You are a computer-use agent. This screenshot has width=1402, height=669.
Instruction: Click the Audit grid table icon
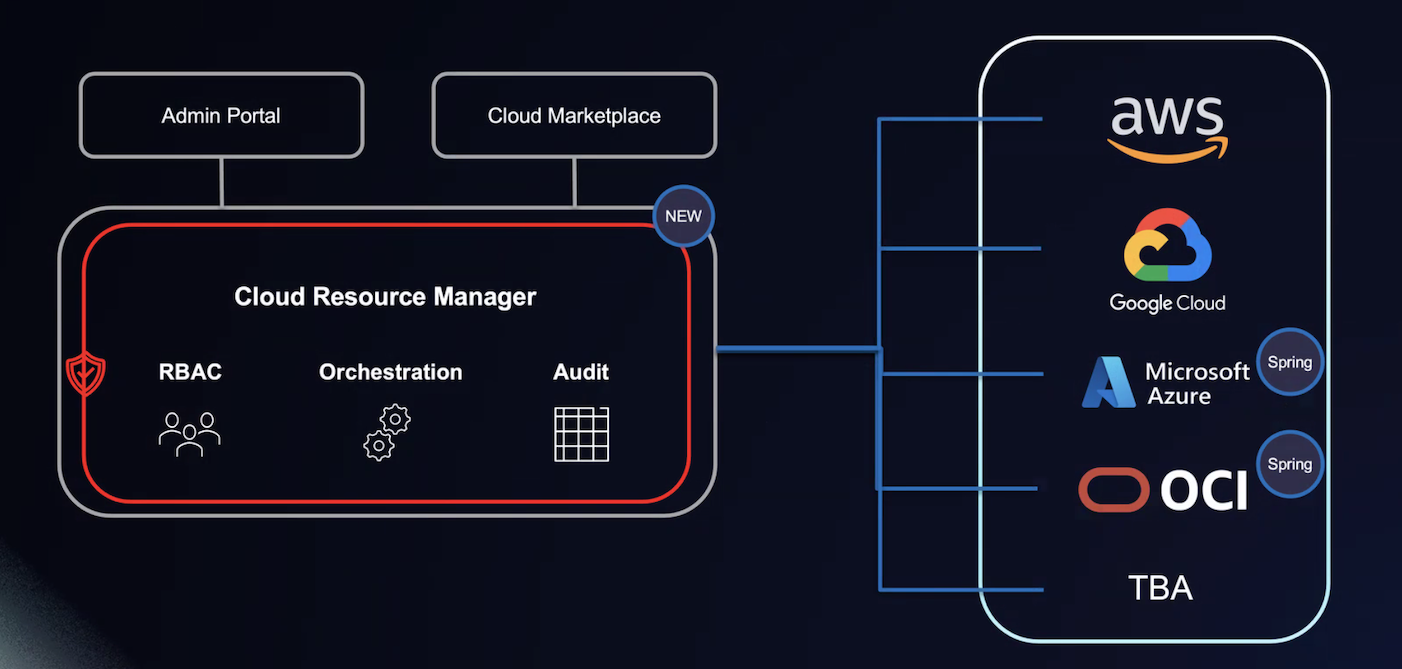[x=581, y=434]
